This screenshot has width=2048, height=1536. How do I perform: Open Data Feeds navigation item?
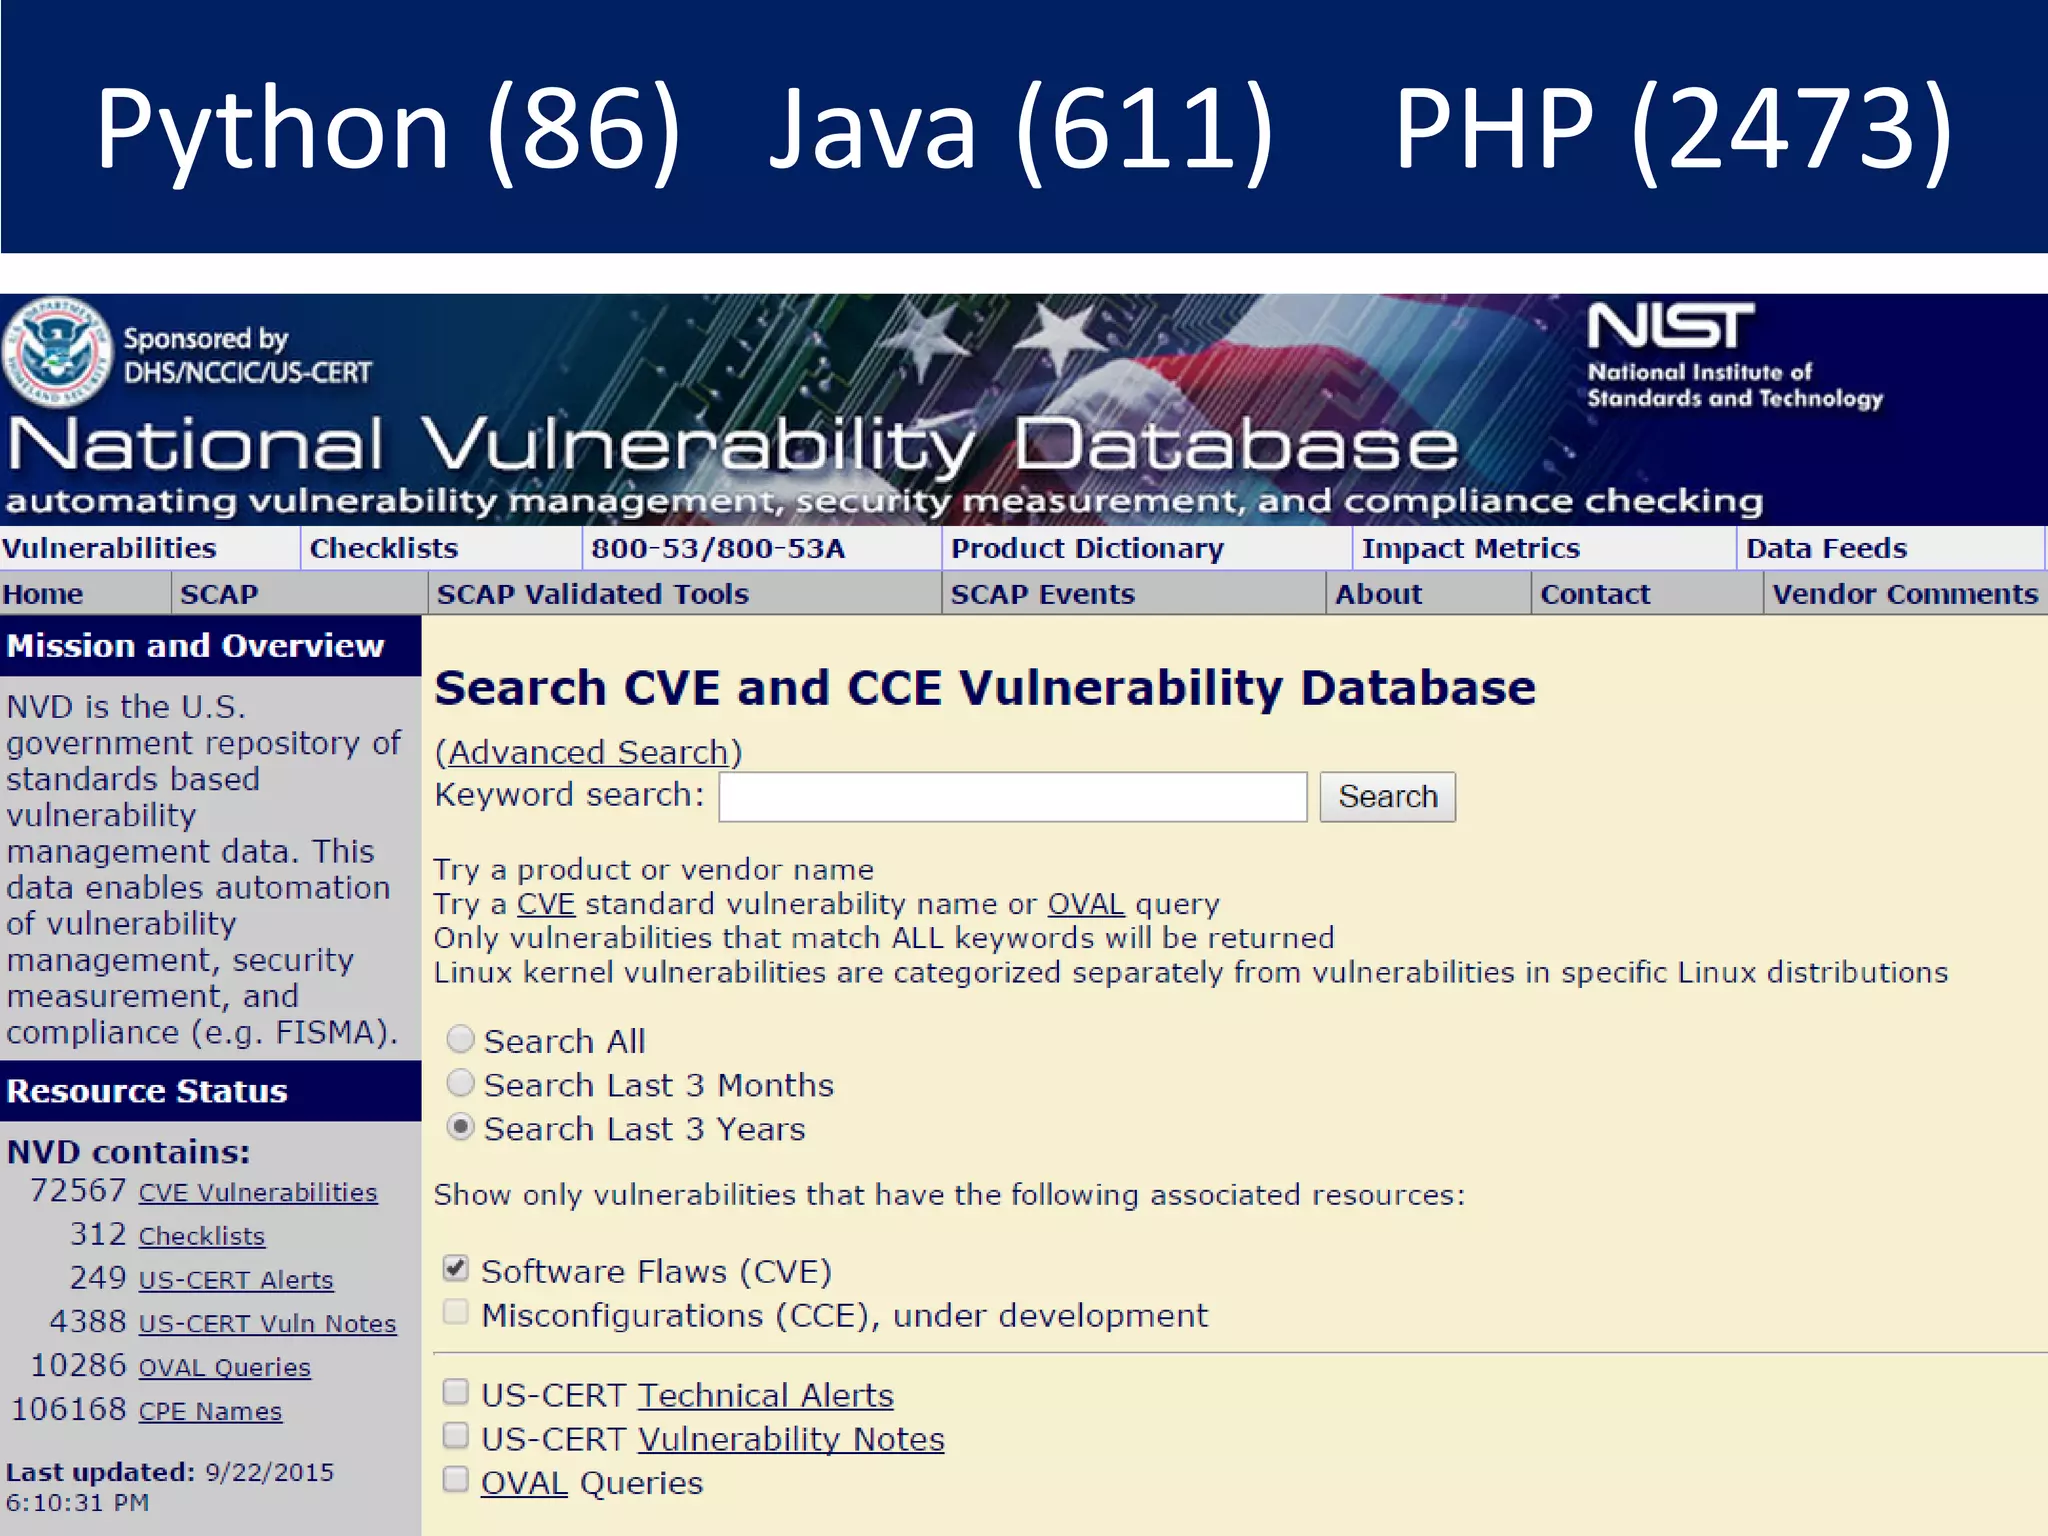(x=1826, y=548)
